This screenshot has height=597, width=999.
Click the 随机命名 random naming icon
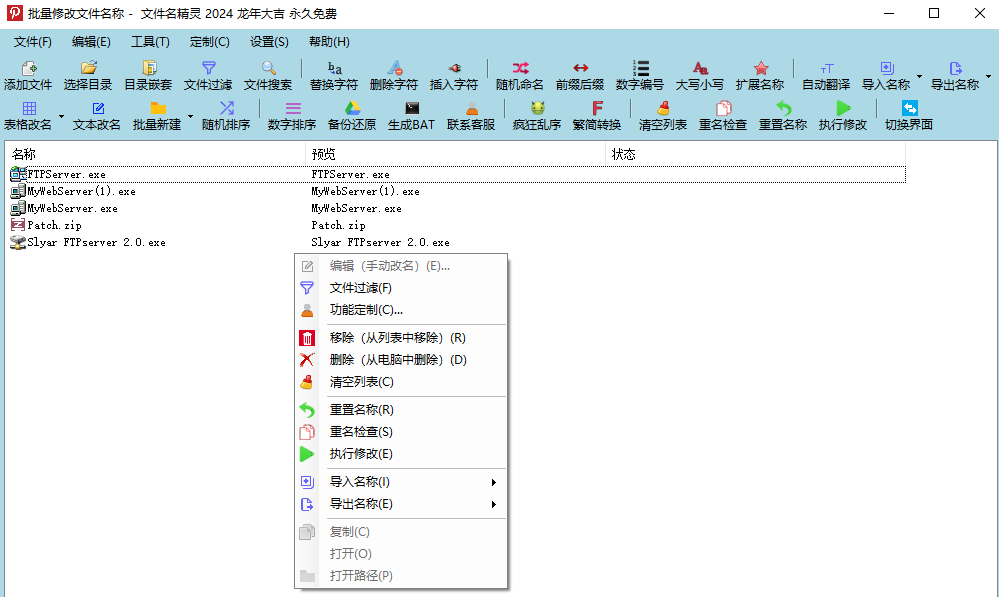520,69
